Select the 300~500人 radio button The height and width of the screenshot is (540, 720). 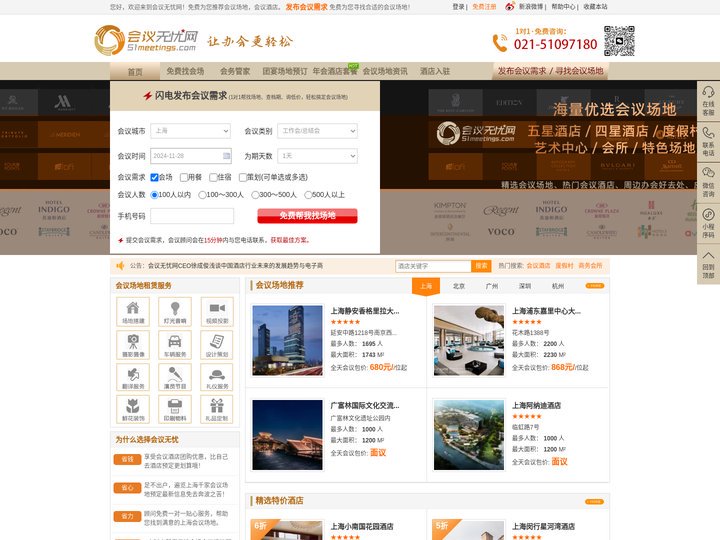255,195
